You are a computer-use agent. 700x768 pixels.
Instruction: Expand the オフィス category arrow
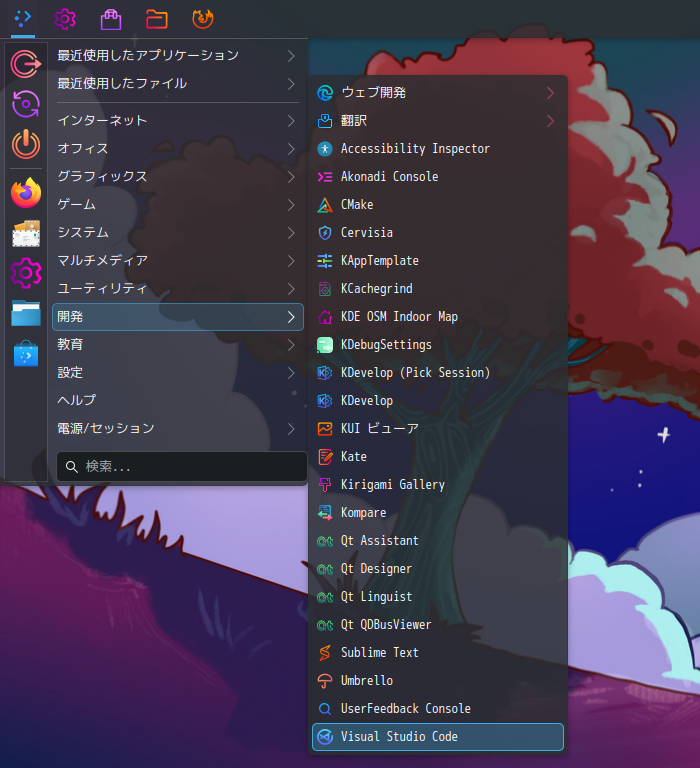click(x=291, y=149)
